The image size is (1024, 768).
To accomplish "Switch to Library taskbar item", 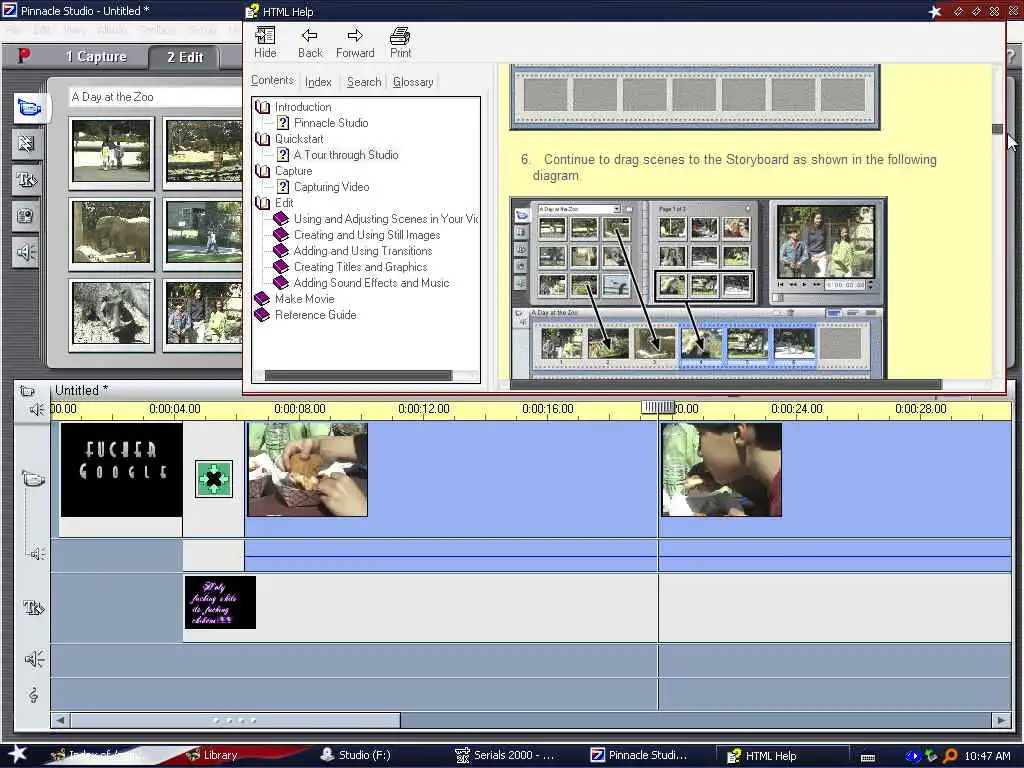I will pyautogui.click(x=212, y=755).
